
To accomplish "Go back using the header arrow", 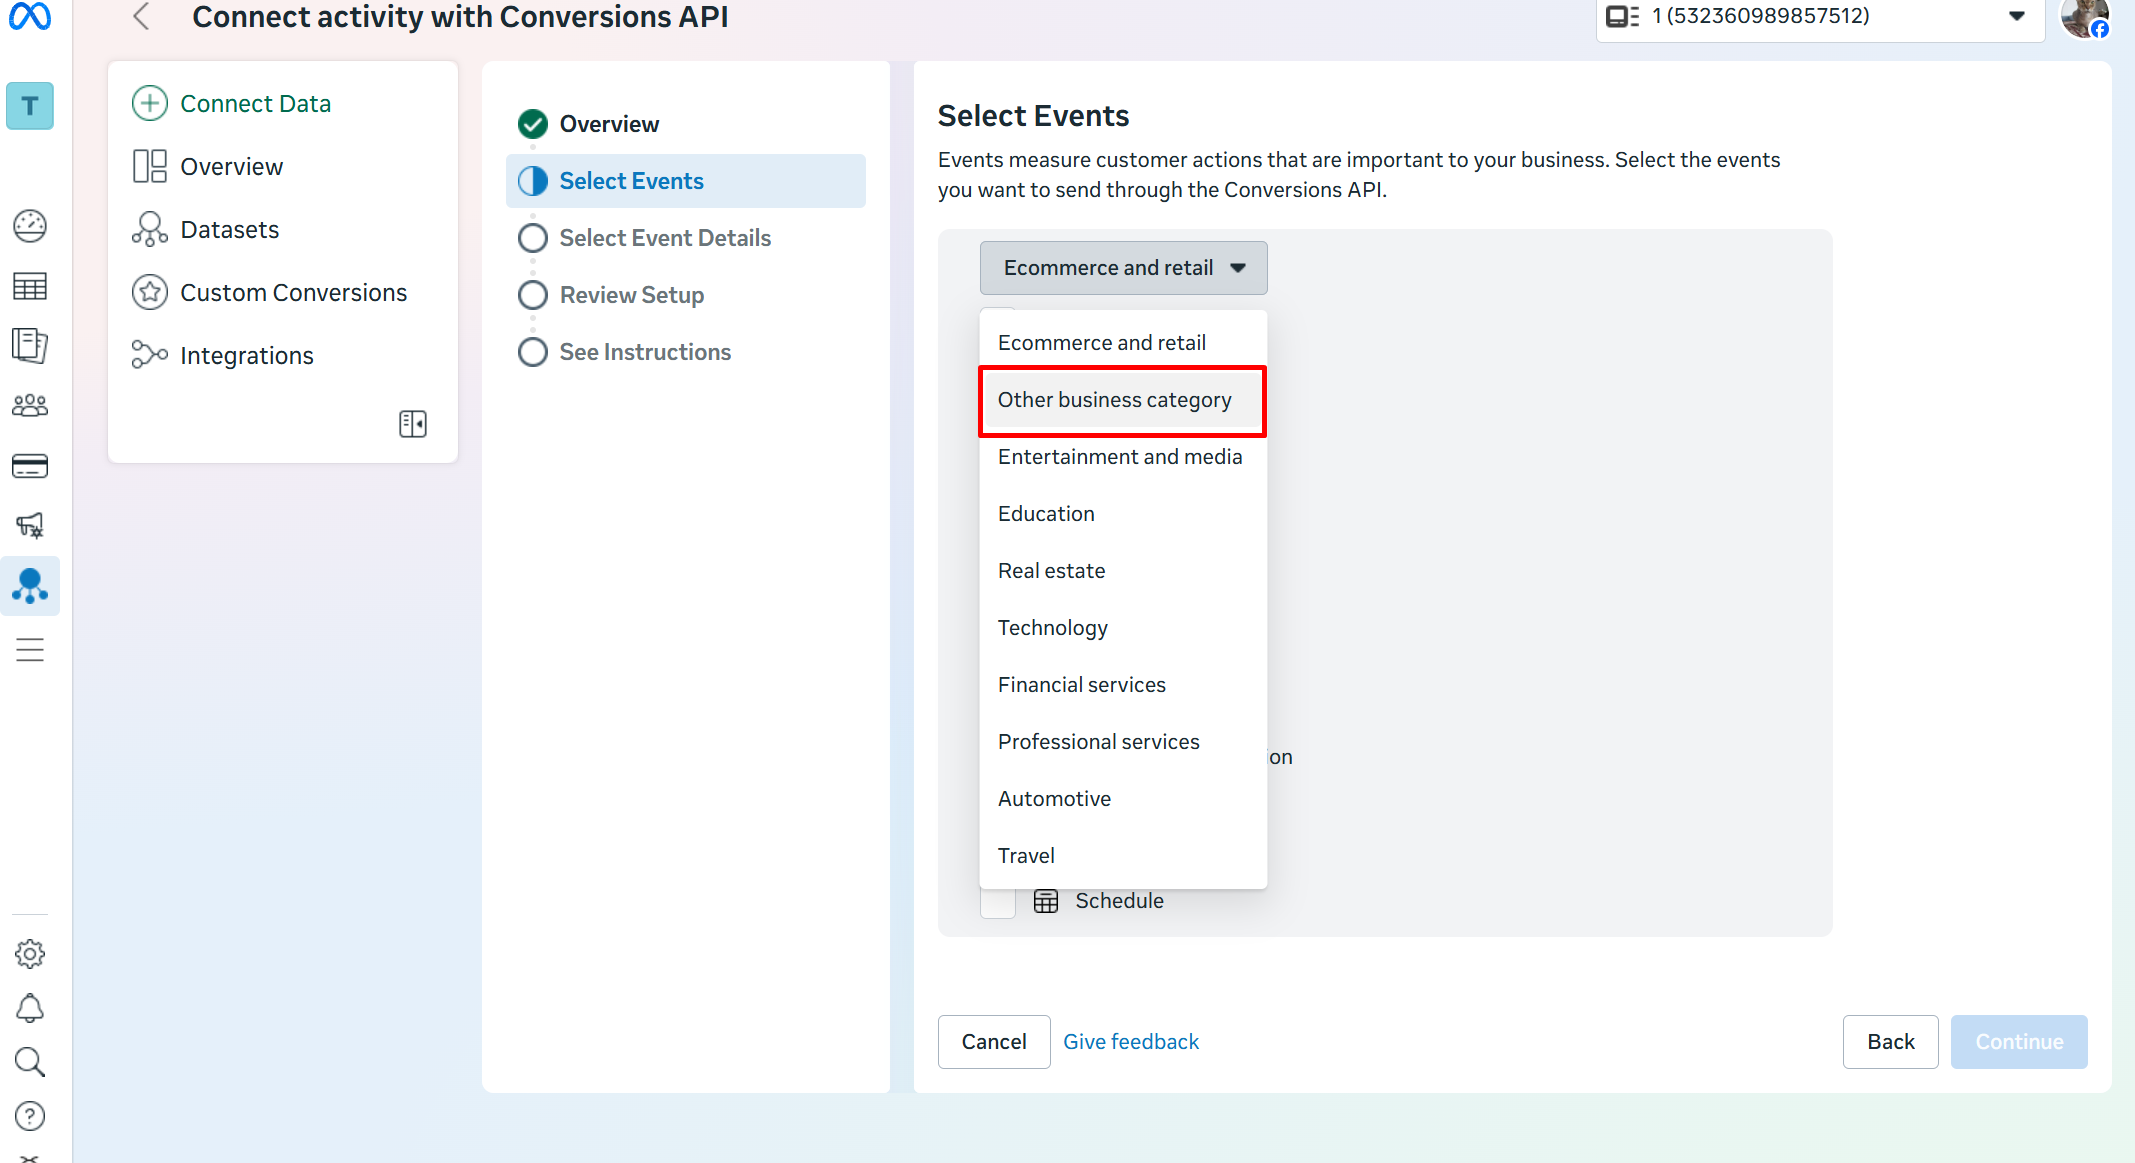I will point(142,17).
